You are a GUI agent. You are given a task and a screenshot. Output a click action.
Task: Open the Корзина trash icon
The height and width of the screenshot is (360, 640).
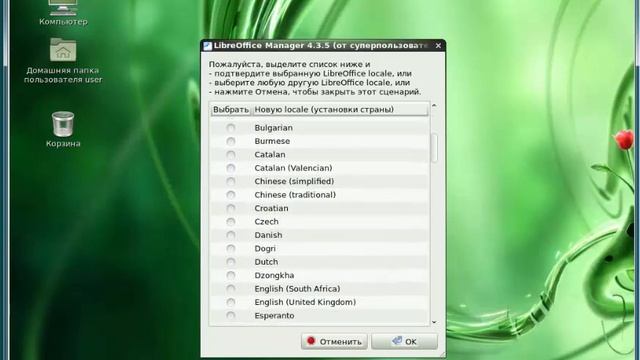pyautogui.click(x=63, y=124)
